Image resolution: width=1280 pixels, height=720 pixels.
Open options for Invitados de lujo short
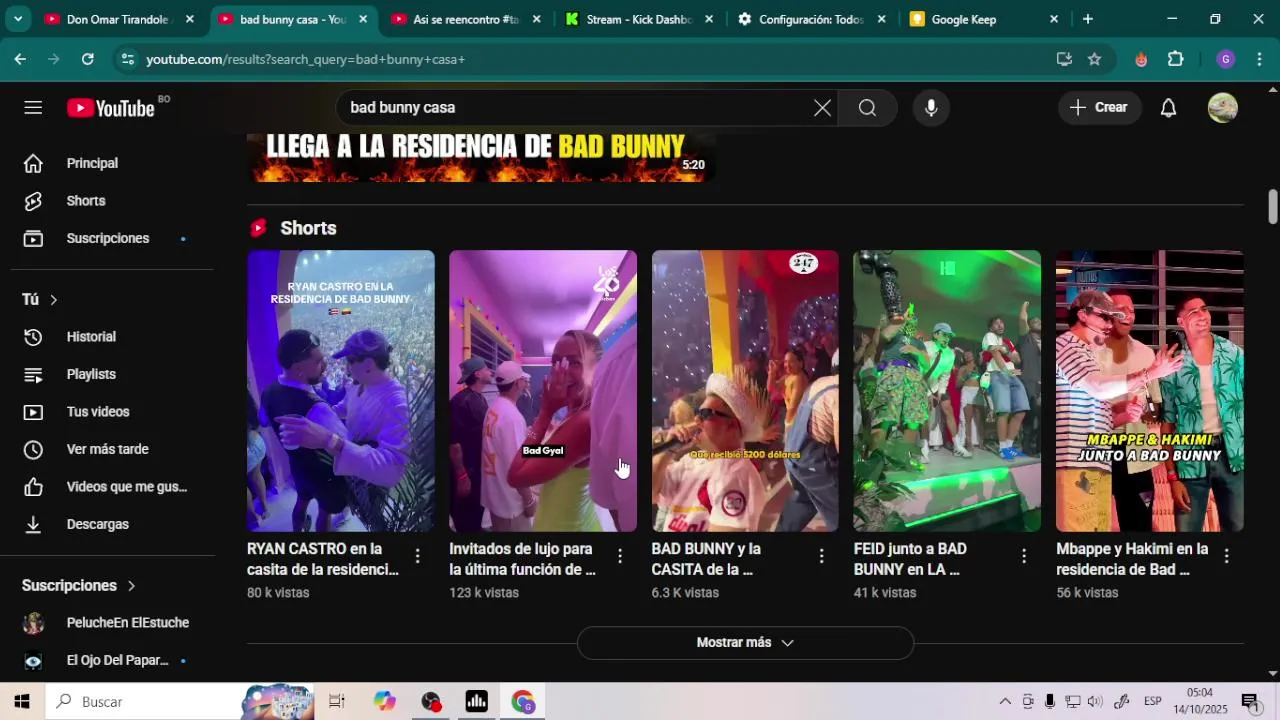pos(620,556)
